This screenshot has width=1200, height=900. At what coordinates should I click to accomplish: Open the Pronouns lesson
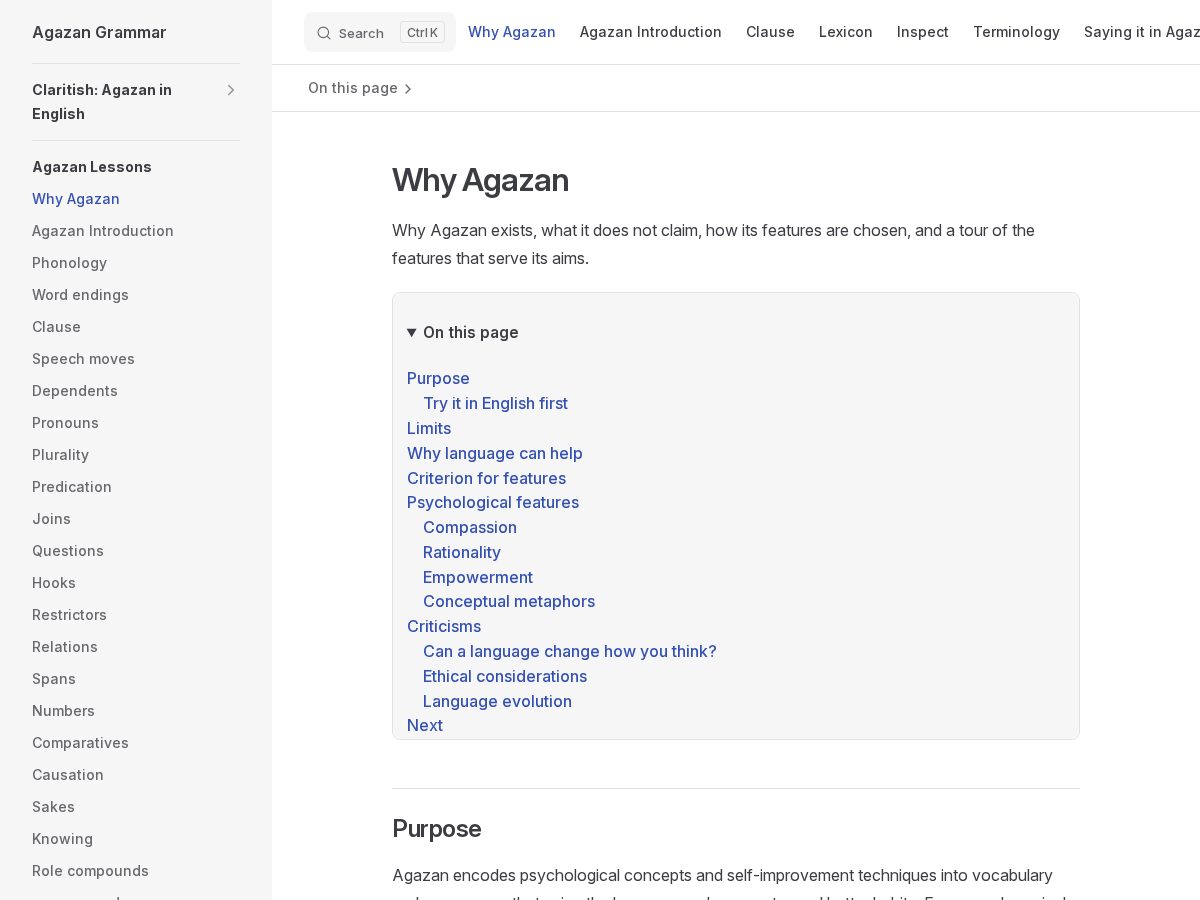(x=65, y=423)
